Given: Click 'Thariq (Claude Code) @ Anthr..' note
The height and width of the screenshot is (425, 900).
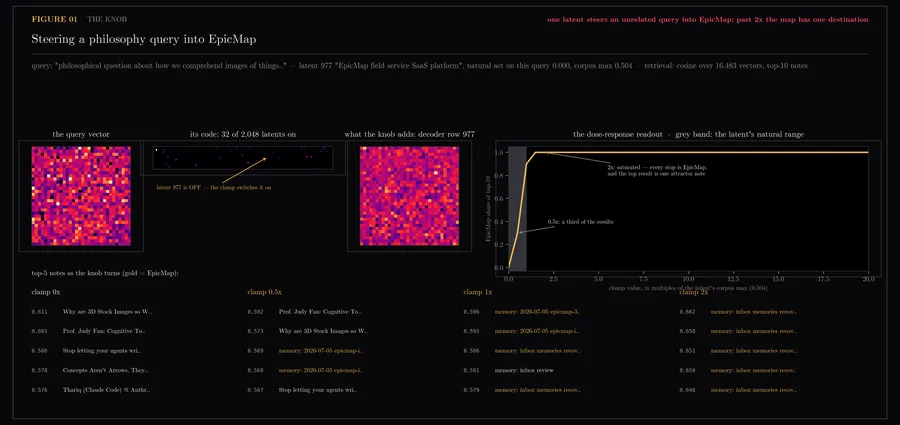Looking at the screenshot, I should 107,390.
